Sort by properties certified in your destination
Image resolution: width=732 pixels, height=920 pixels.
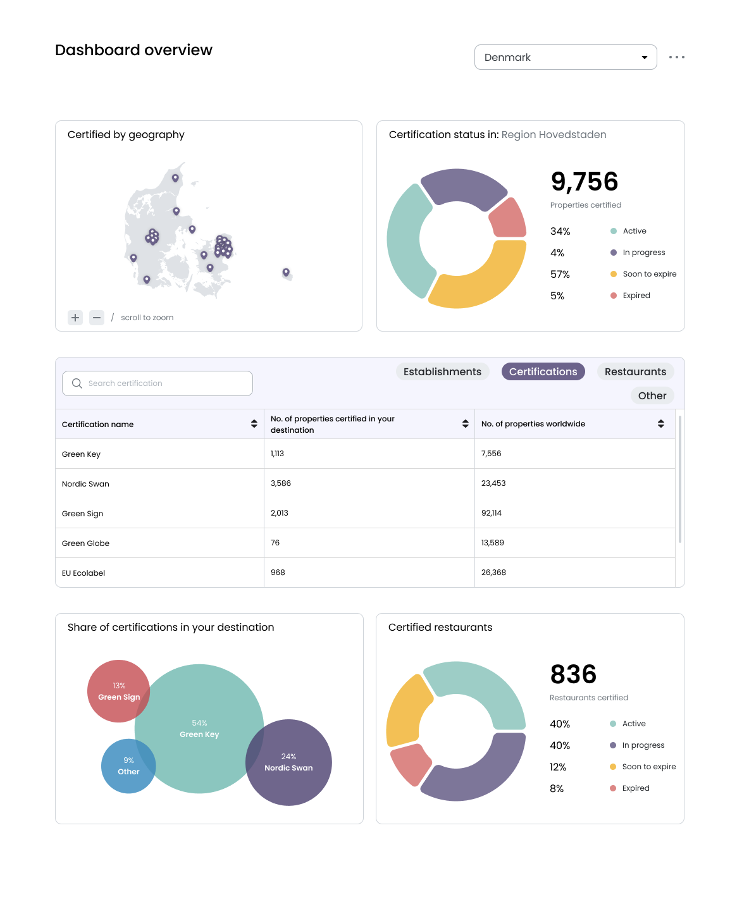[x=465, y=424]
